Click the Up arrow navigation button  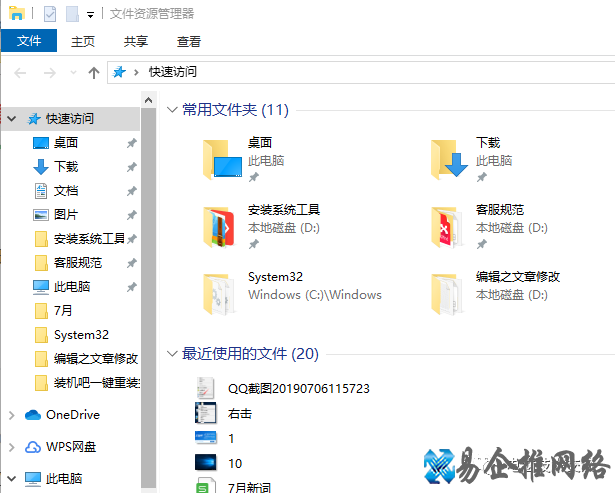click(x=94, y=72)
